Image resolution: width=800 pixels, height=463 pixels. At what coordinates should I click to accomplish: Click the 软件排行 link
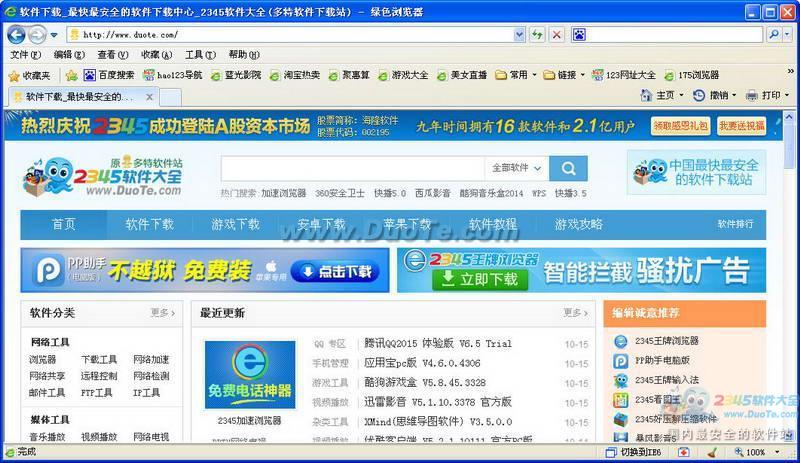(x=735, y=224)
